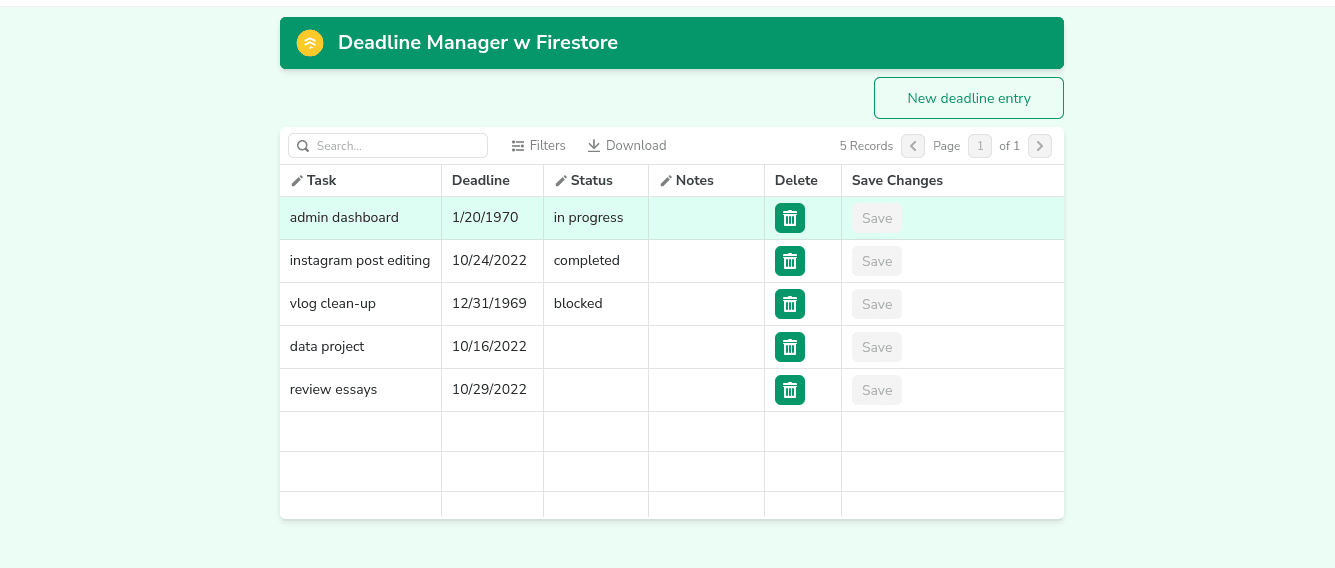This screenshot has width=1335, height=568.
Task: Click the Status column header
Action: pyautogui.click(x=591, y=181)
